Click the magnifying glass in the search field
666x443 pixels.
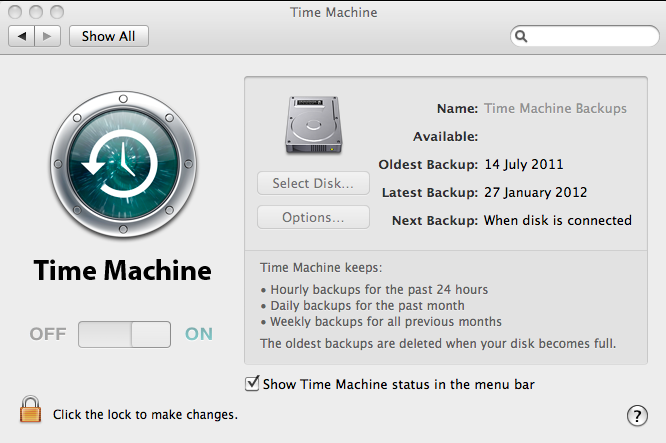pyautogui.click(x=522, y=36)
